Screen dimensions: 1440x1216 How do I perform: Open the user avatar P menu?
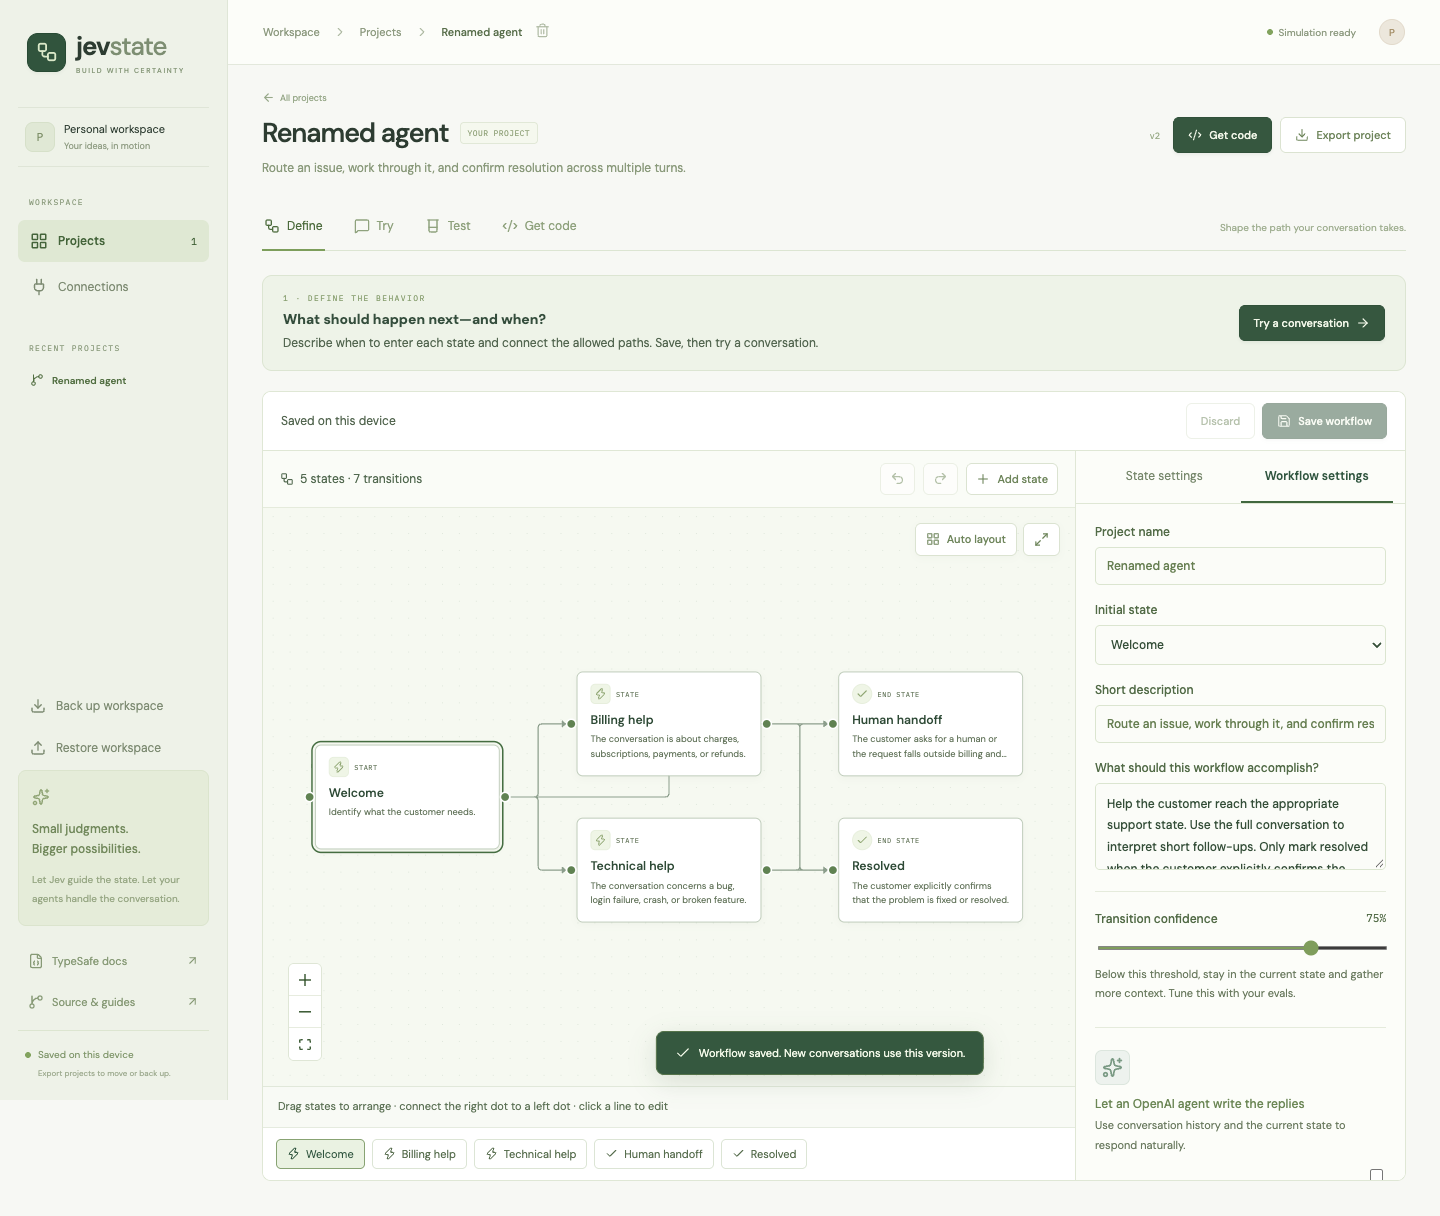tap(1391, 32)
